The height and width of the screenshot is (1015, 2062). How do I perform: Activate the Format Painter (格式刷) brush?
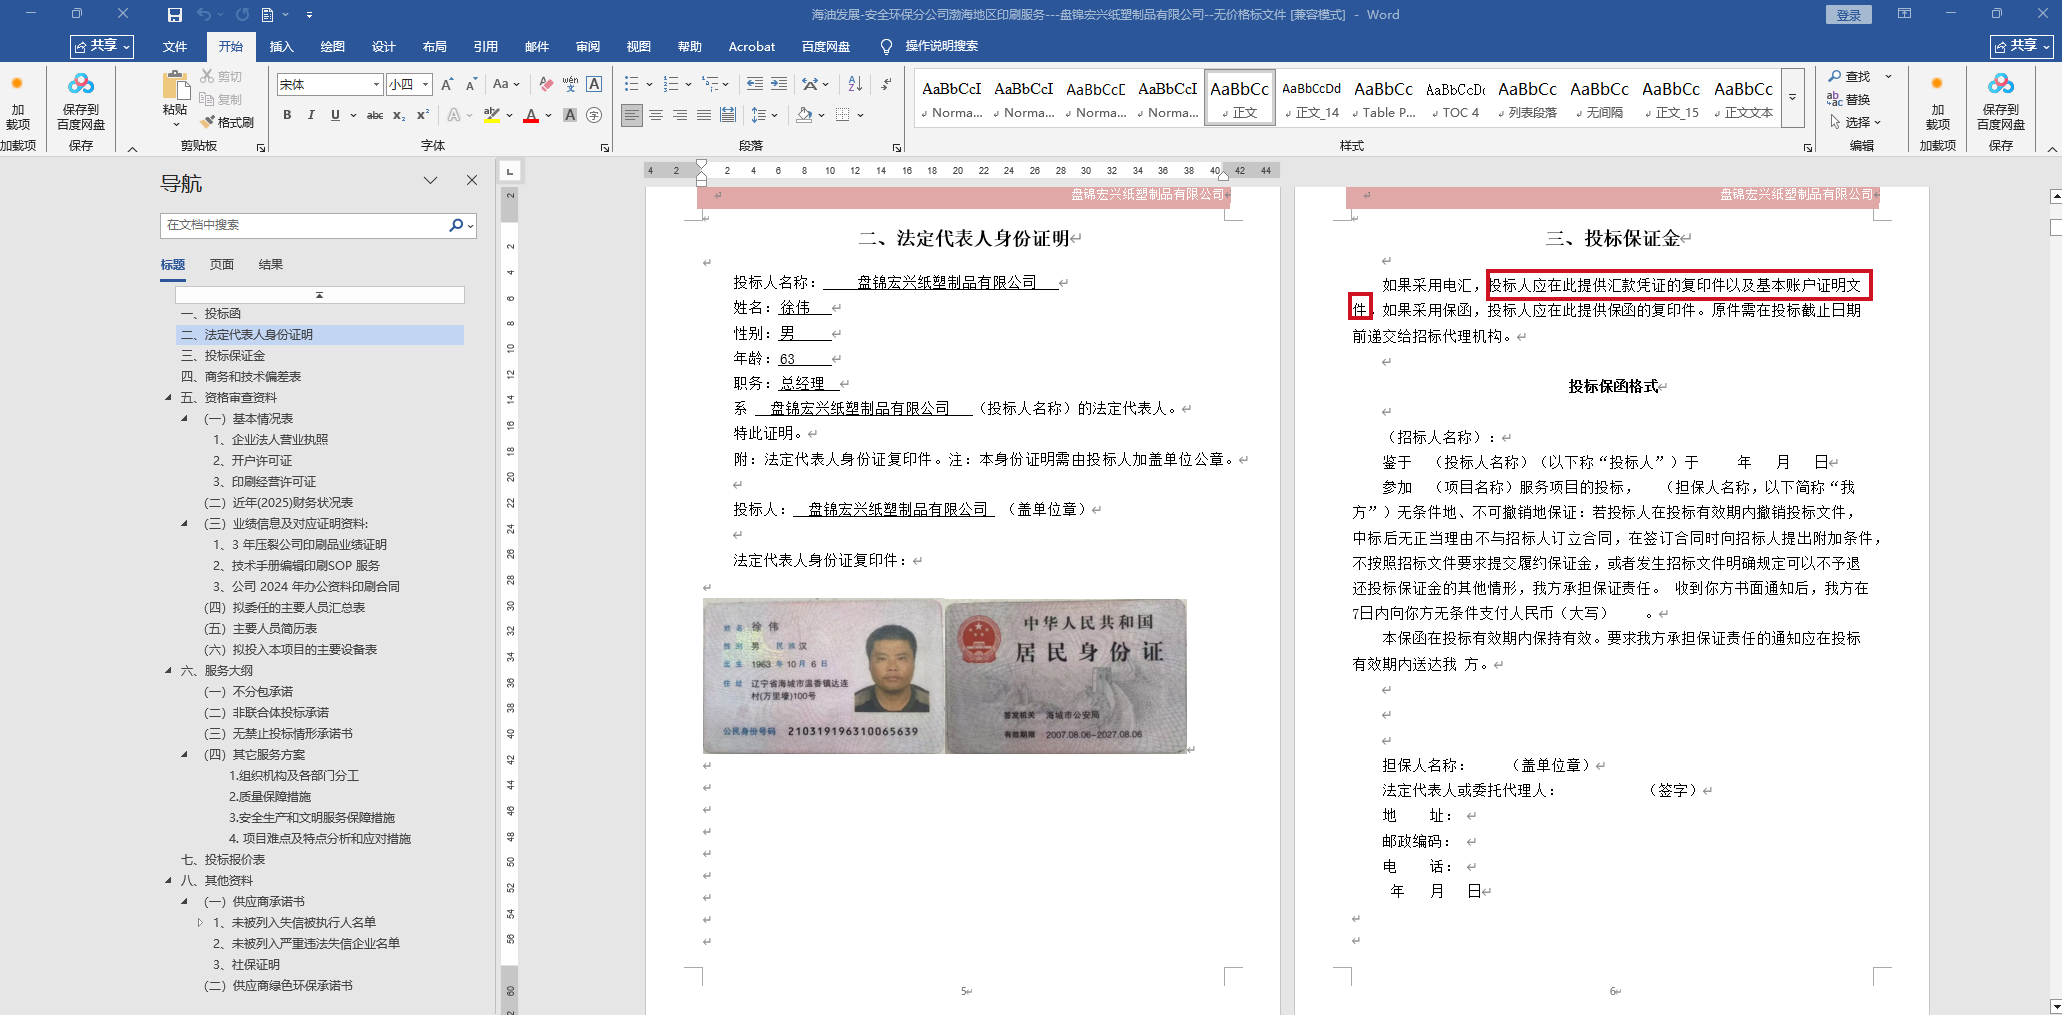pos(227,122)
